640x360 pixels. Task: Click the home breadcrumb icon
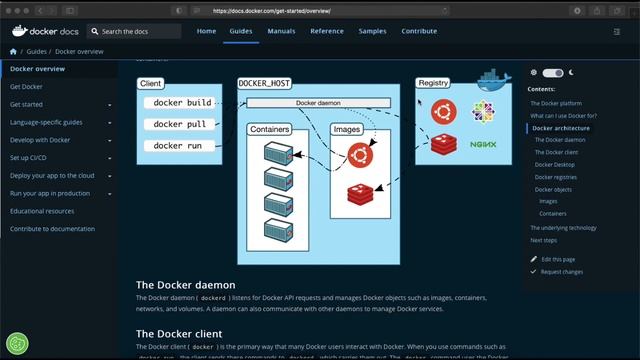coord(13,51)
